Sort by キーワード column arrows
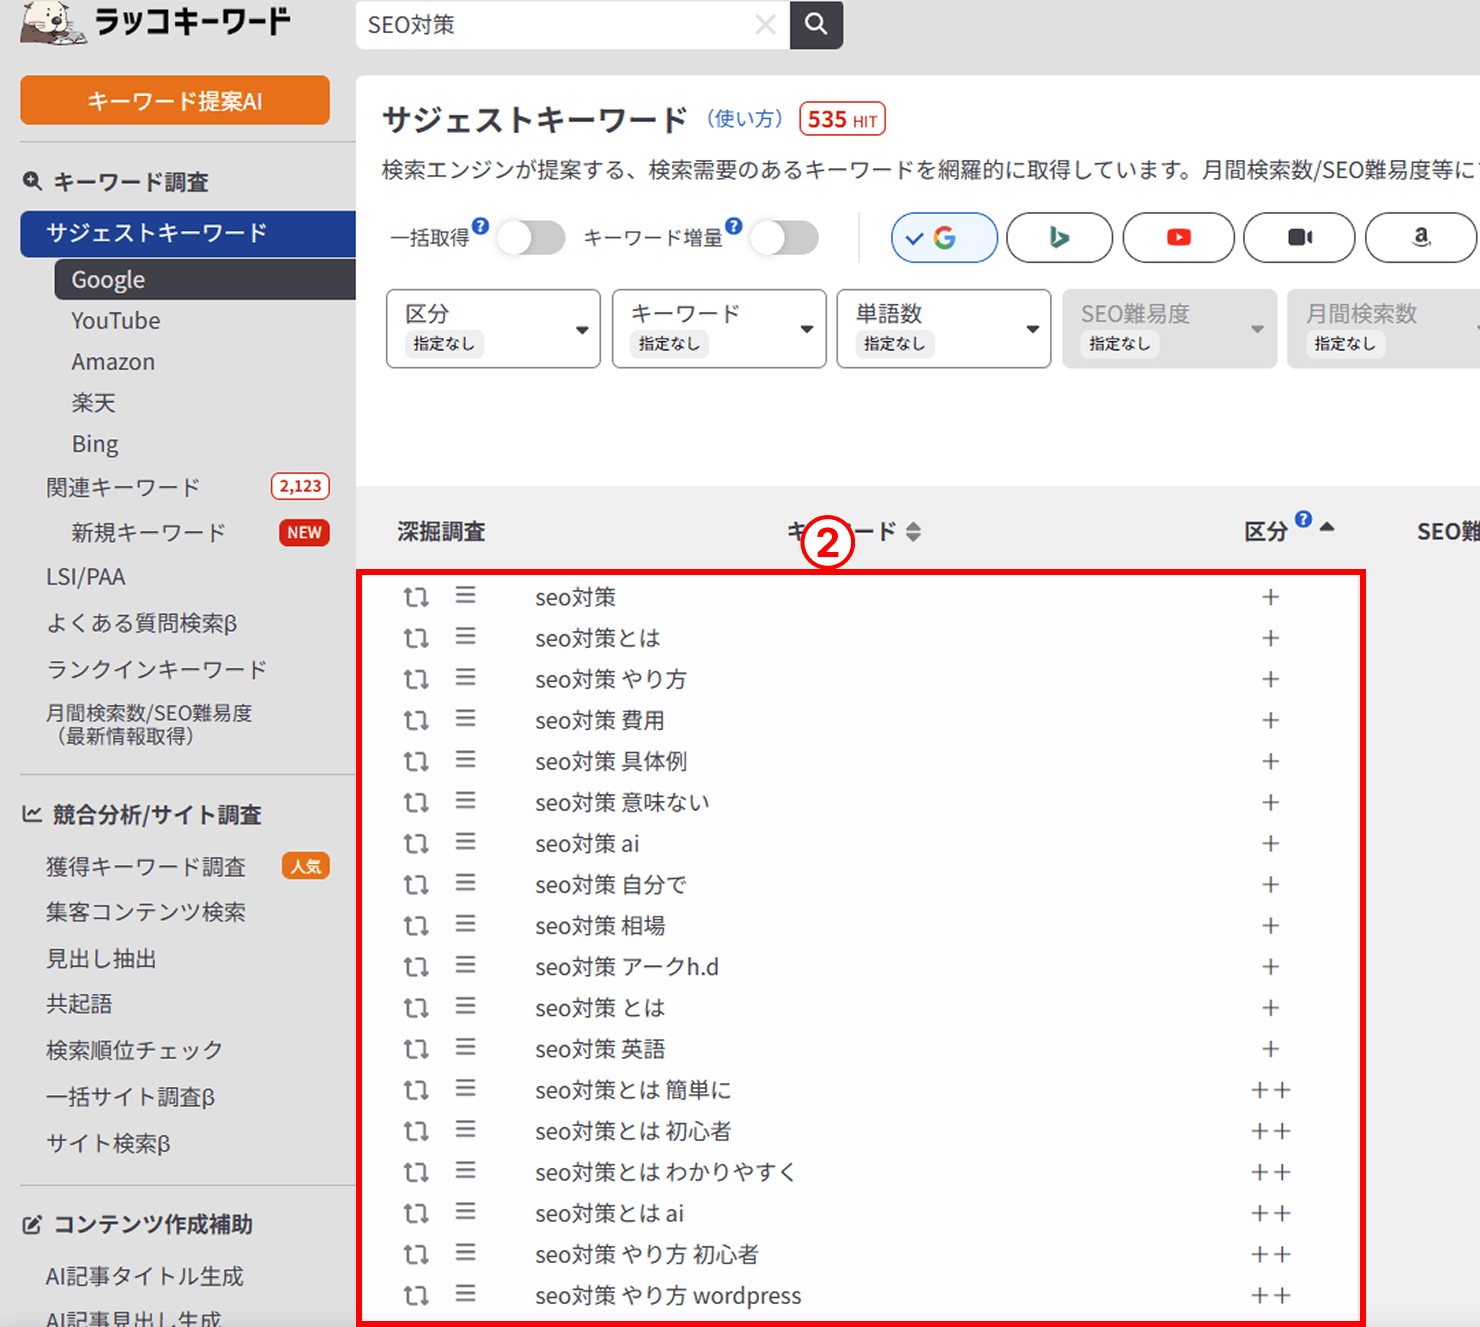1480x1327 pixels. tap(913, 532)
